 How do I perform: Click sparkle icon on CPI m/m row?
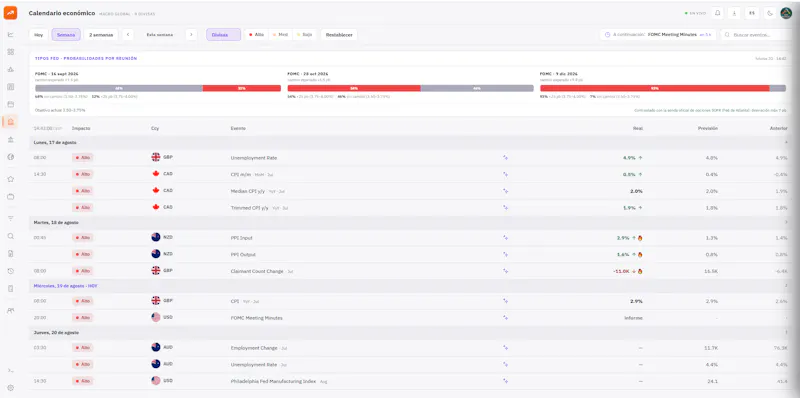506,174
